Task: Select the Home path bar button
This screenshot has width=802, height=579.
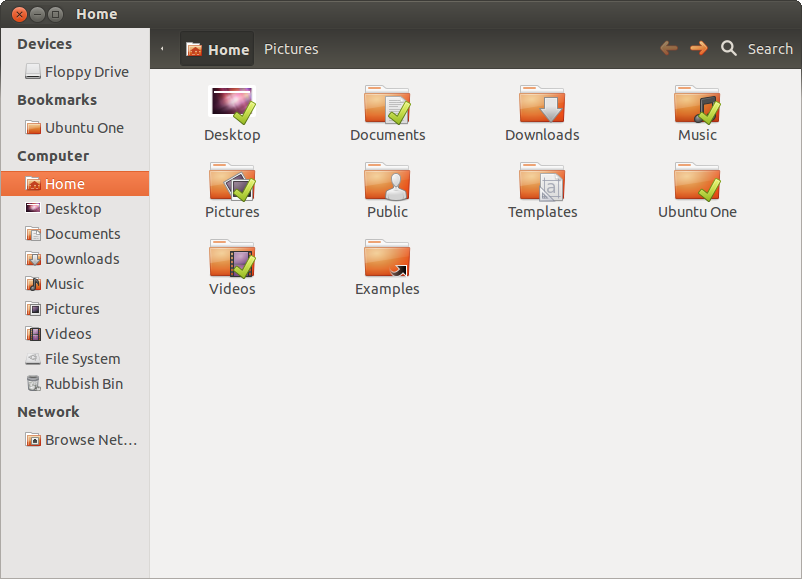Action: (x=217, y=49)
